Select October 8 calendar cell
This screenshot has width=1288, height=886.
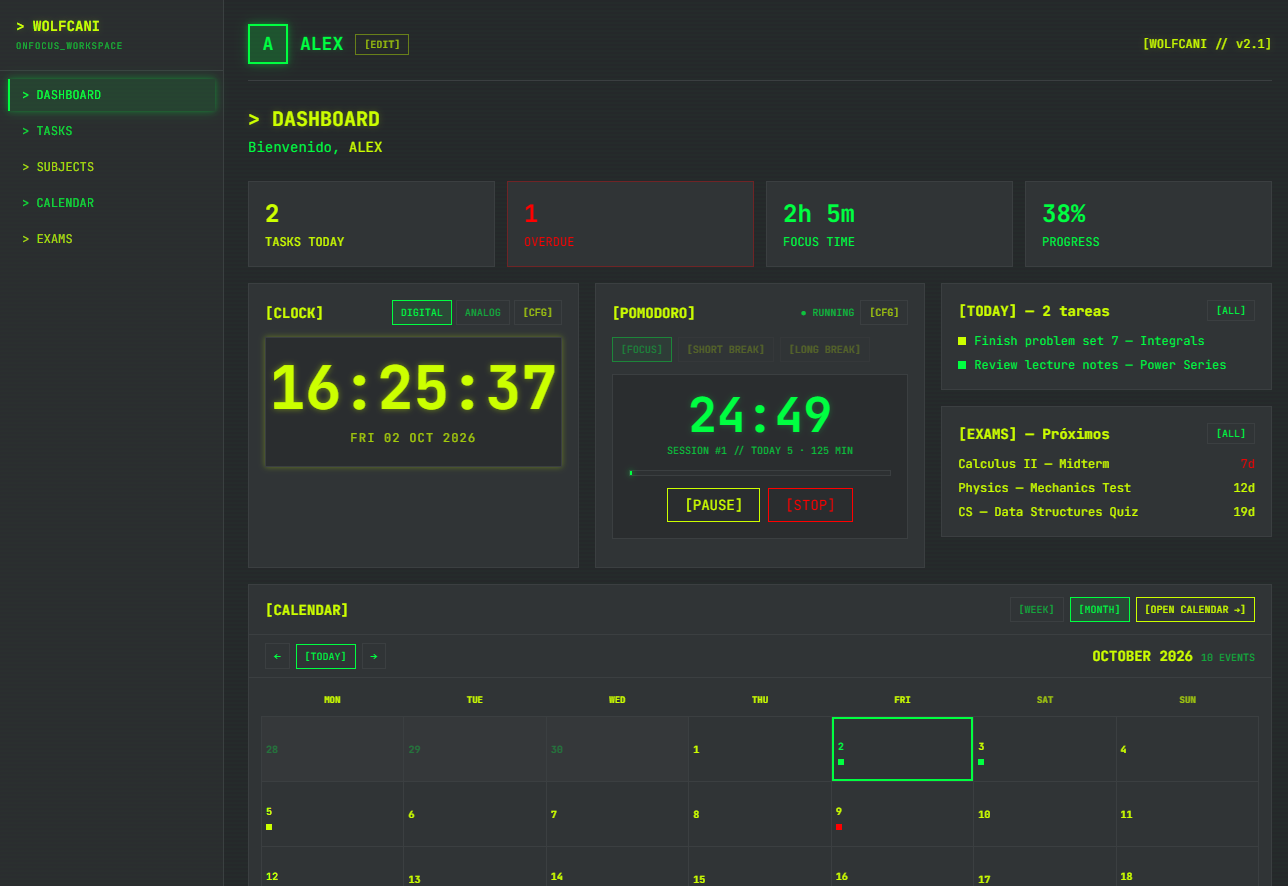pos(760,814)
